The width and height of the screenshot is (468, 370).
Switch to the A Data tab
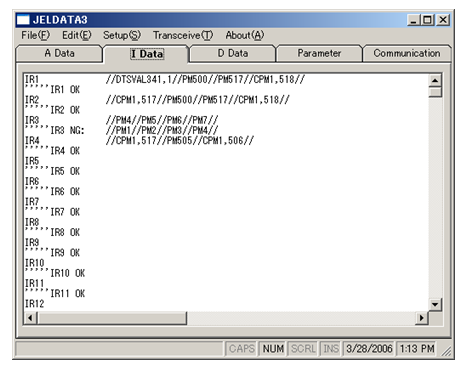(x=59, y=53)
